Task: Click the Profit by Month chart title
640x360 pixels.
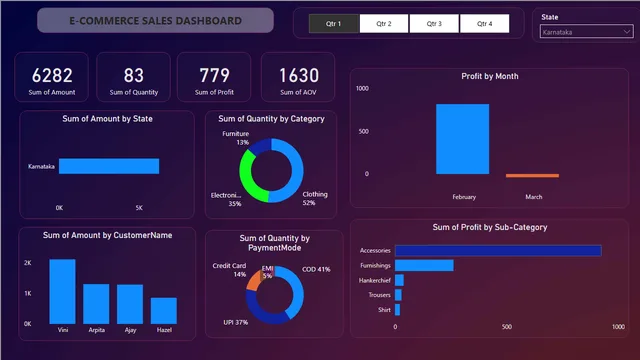Action: [x=490, y=76]
